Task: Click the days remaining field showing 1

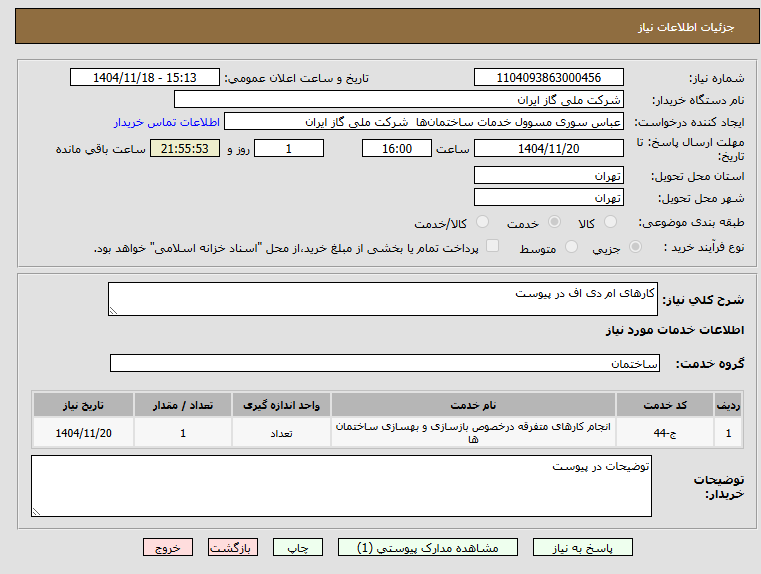Action: (289, 148)
